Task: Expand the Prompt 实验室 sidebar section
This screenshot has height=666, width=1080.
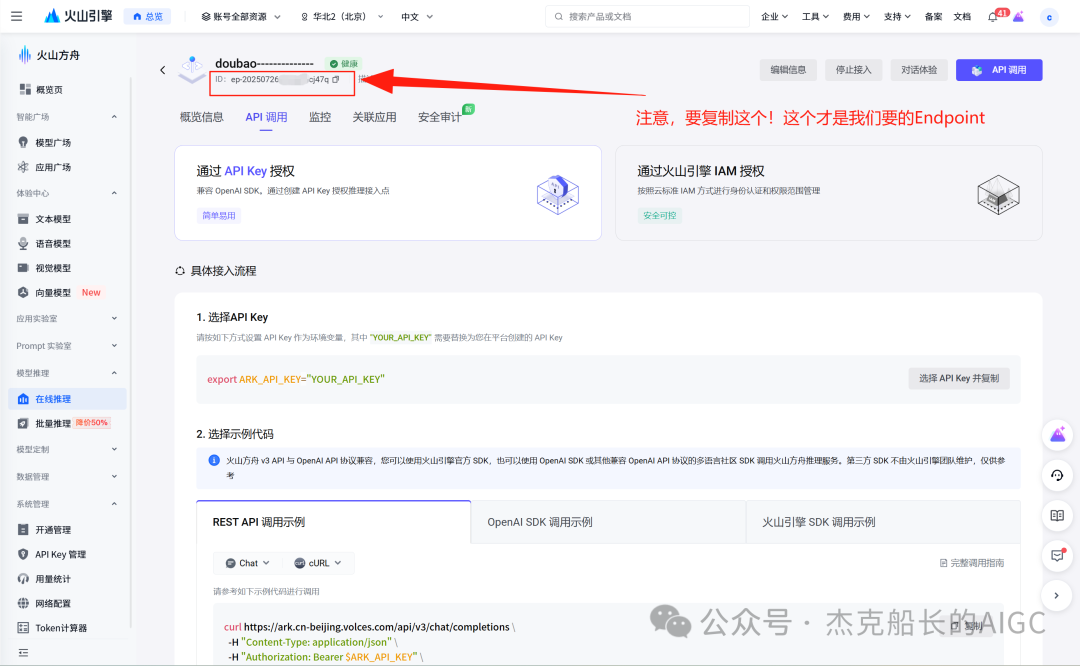Action: pyautogui.click(x=68, y=346)
